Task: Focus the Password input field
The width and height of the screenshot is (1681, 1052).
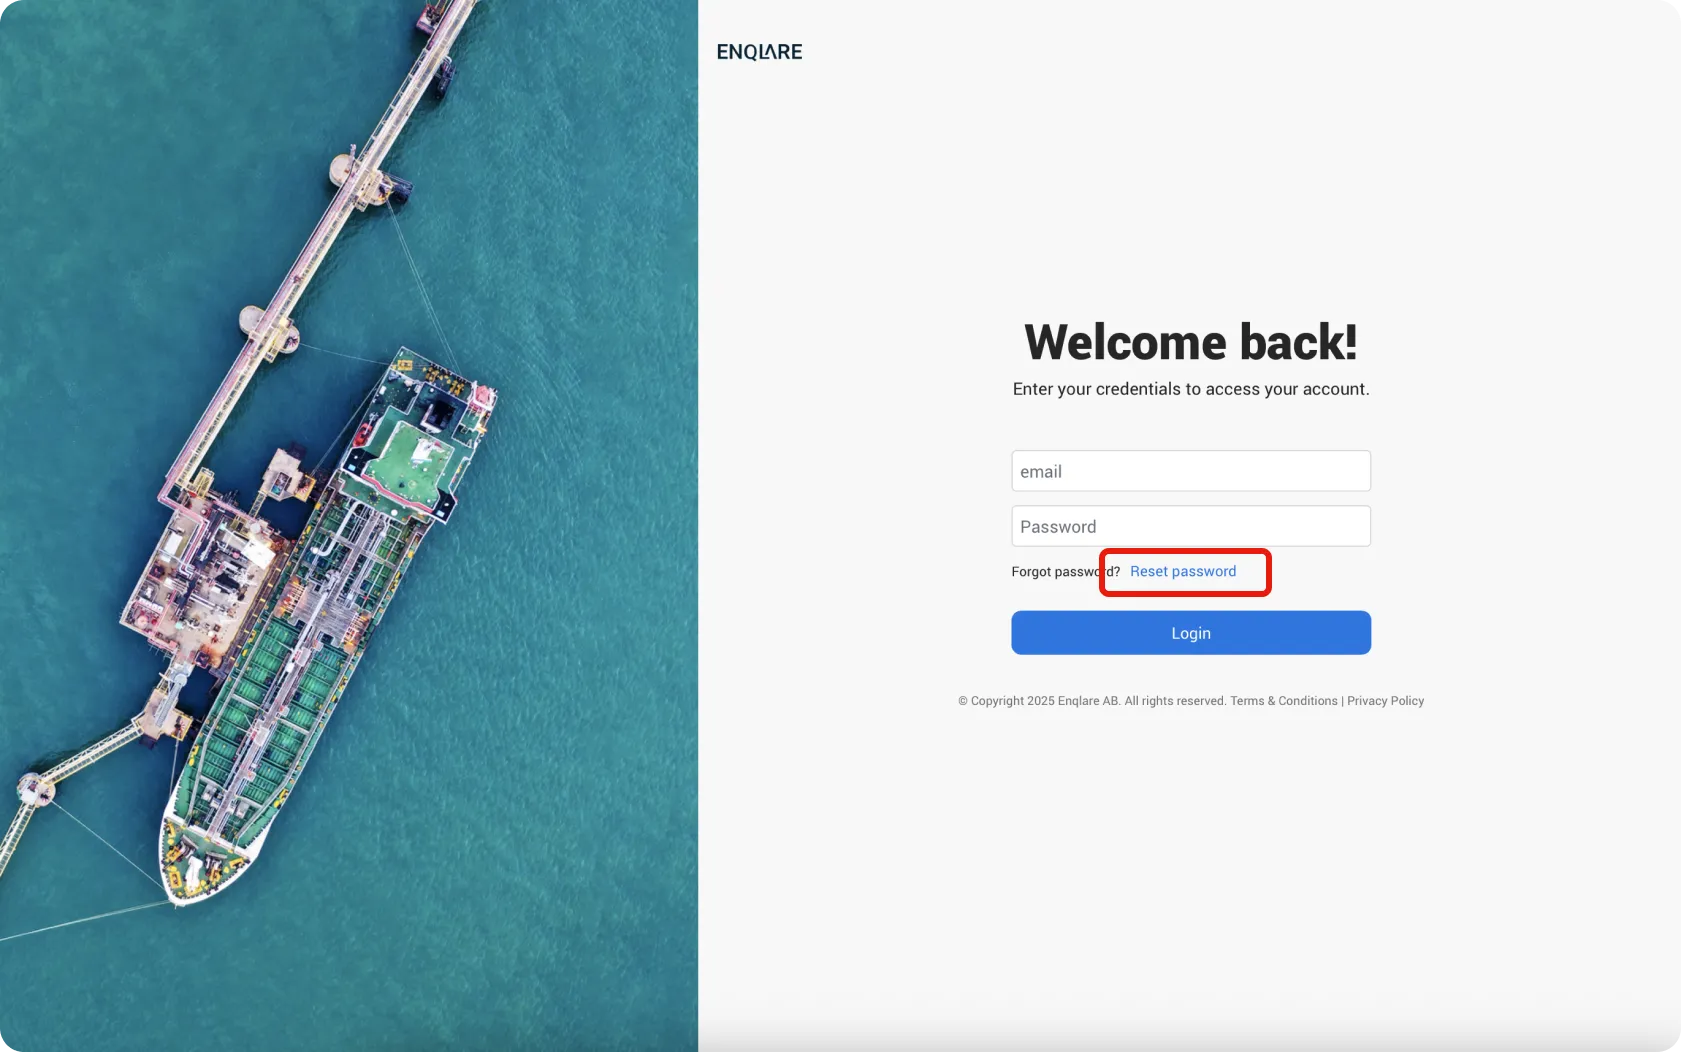Action: coord(1190,526)
